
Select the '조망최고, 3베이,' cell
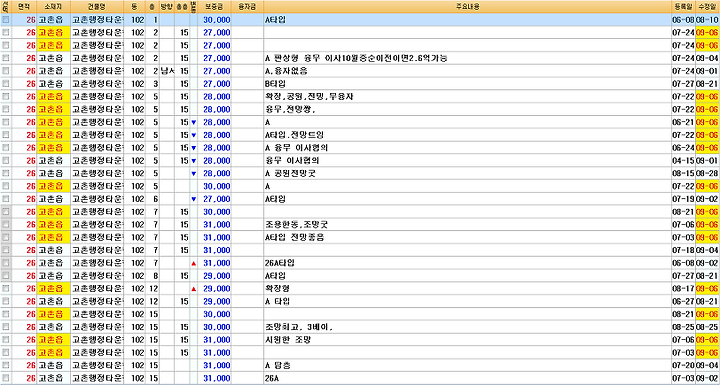click(x=467, y=327)
